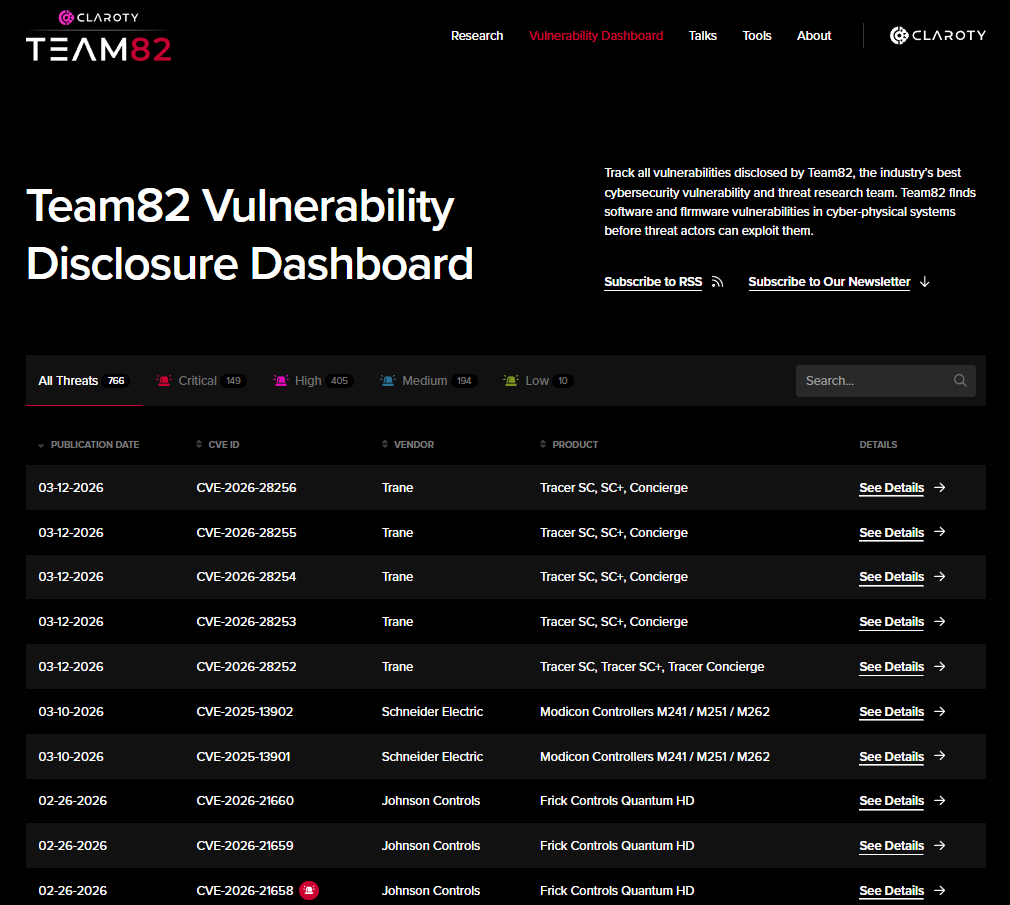The height and width of the screenshot is (905, 1010).
Task: Open See Details for CVE-2026-21658
Action: [x=891, y=891]
